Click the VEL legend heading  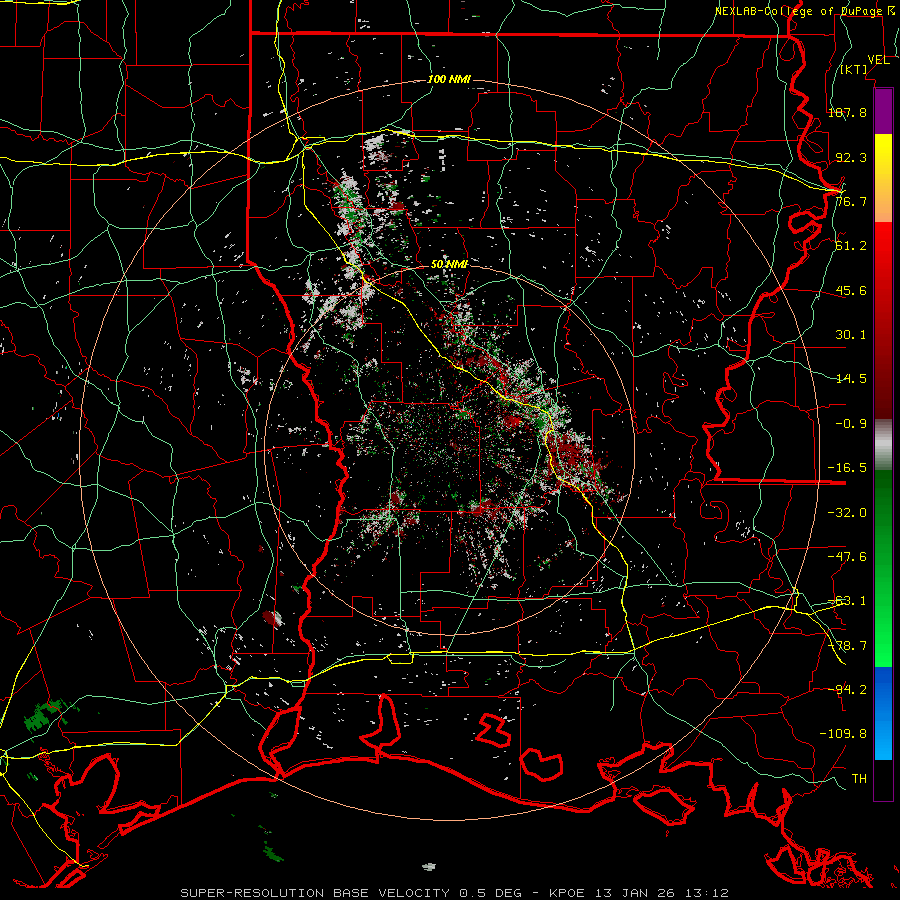(878, 60)
